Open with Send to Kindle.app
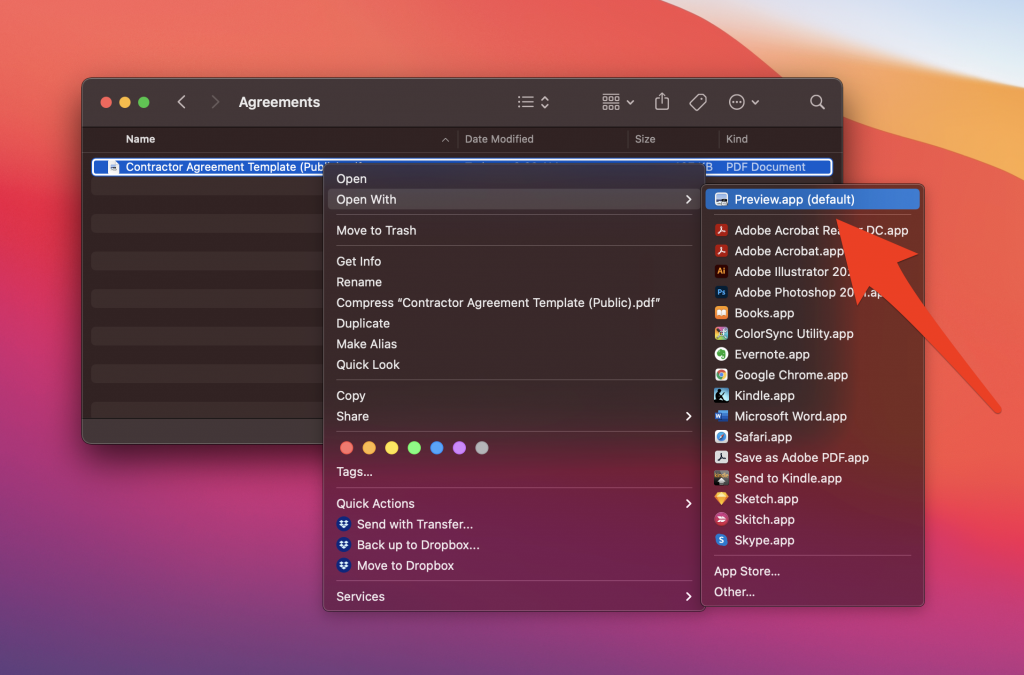 pos(812,479)
